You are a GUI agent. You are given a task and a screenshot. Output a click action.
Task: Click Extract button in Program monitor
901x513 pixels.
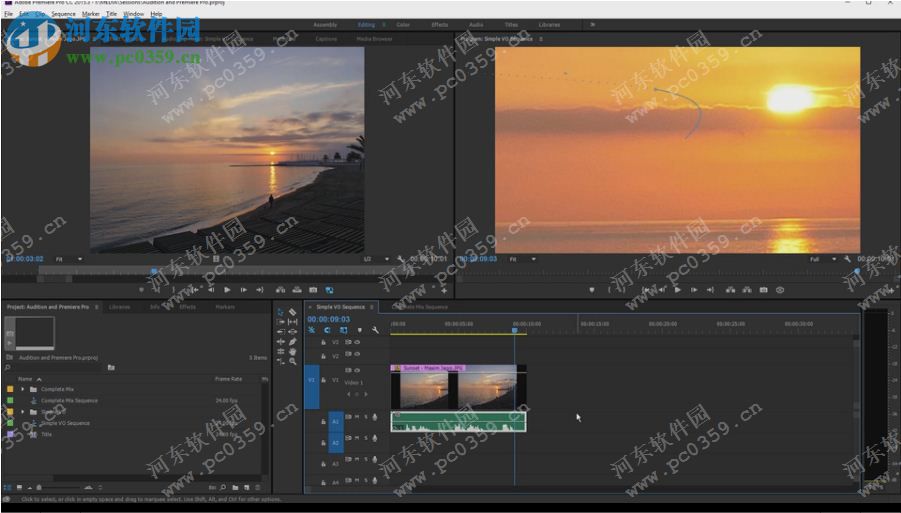click(746, 290)
